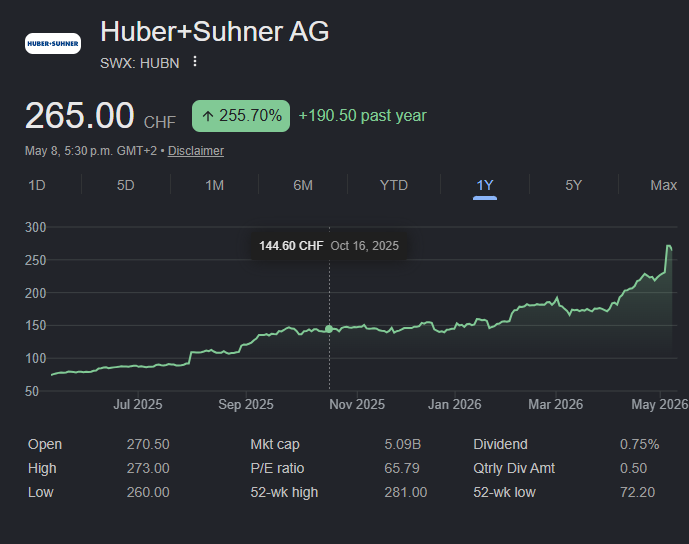The width and height of the screenshot is (689, 544).
Task: Select the 1M time range tab
Action: [214, 185]
